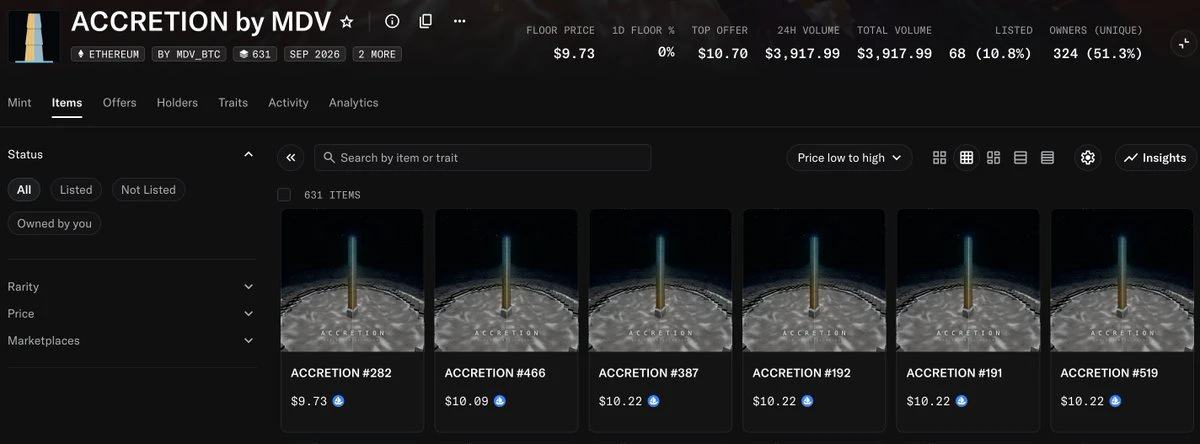Open ACCRETION #387 thumbnail
The height and width of the screenshot is (444, 1200).
[x=660, y=280]
